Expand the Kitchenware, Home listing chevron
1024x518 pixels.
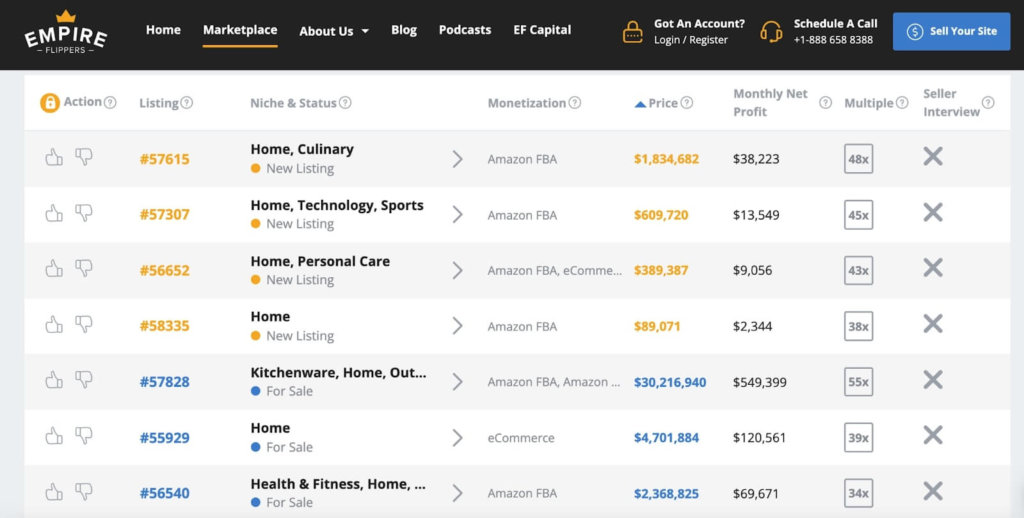(x=457, y=382)
